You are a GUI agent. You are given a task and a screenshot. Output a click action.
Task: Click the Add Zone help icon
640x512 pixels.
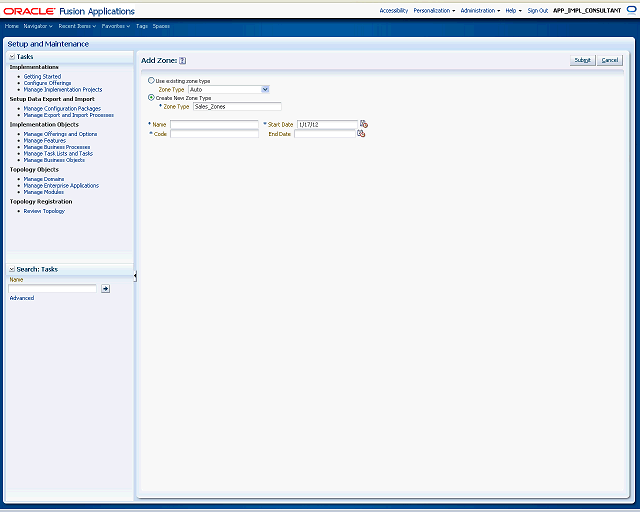click(x=182, y=60)
